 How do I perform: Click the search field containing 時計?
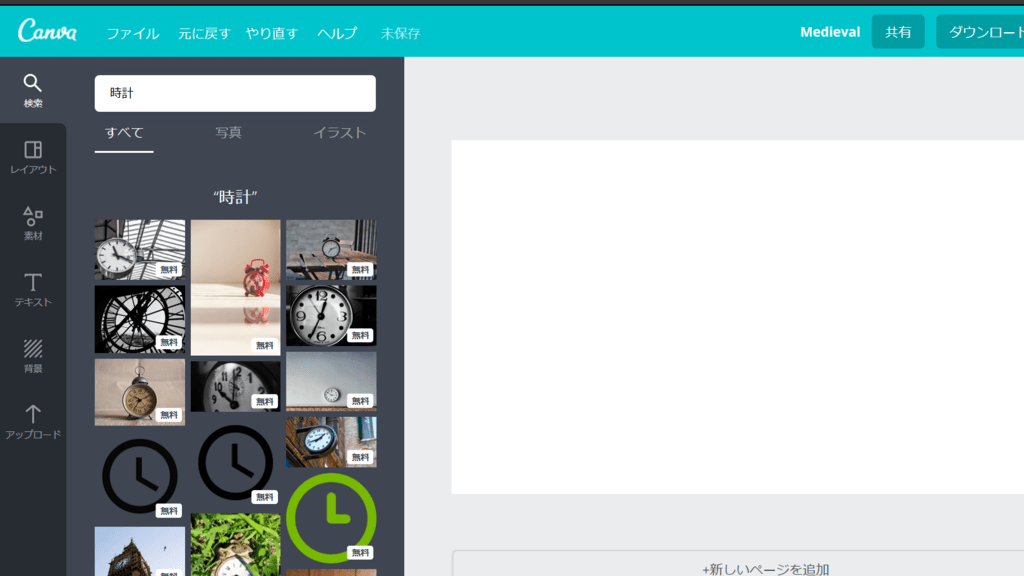(235, 93)
